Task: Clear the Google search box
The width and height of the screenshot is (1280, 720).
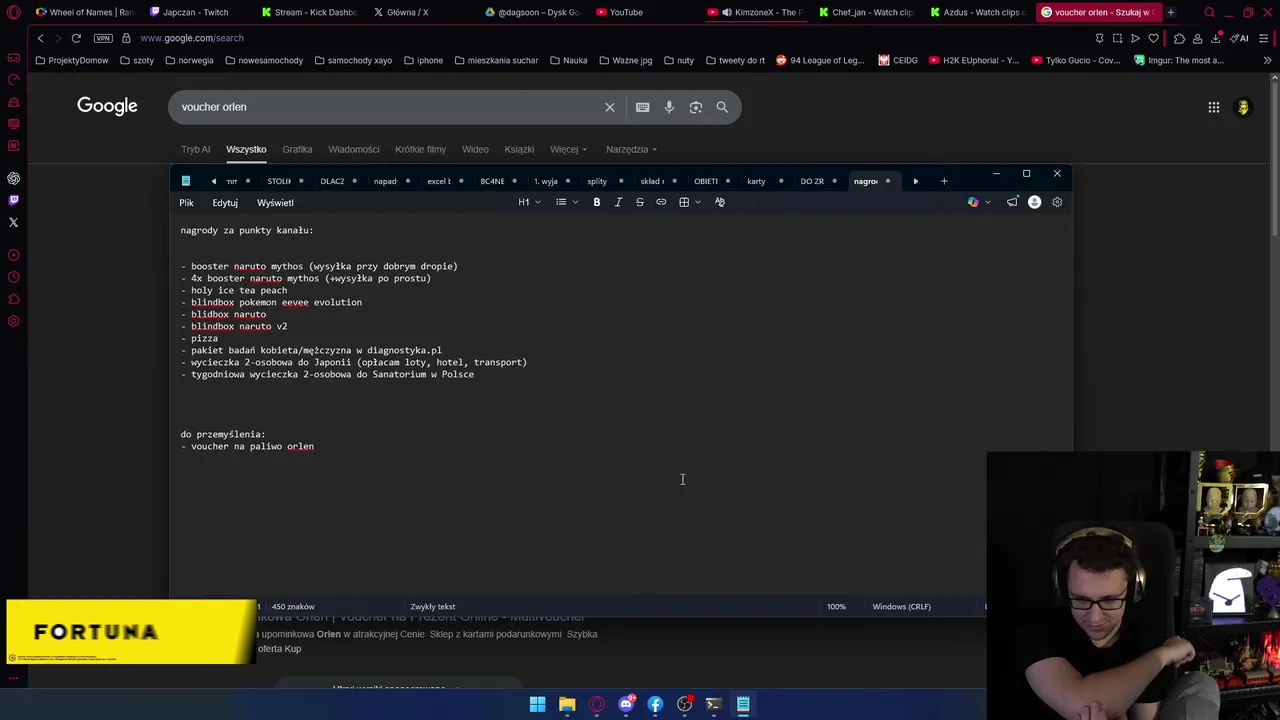Action: point(610,107)
